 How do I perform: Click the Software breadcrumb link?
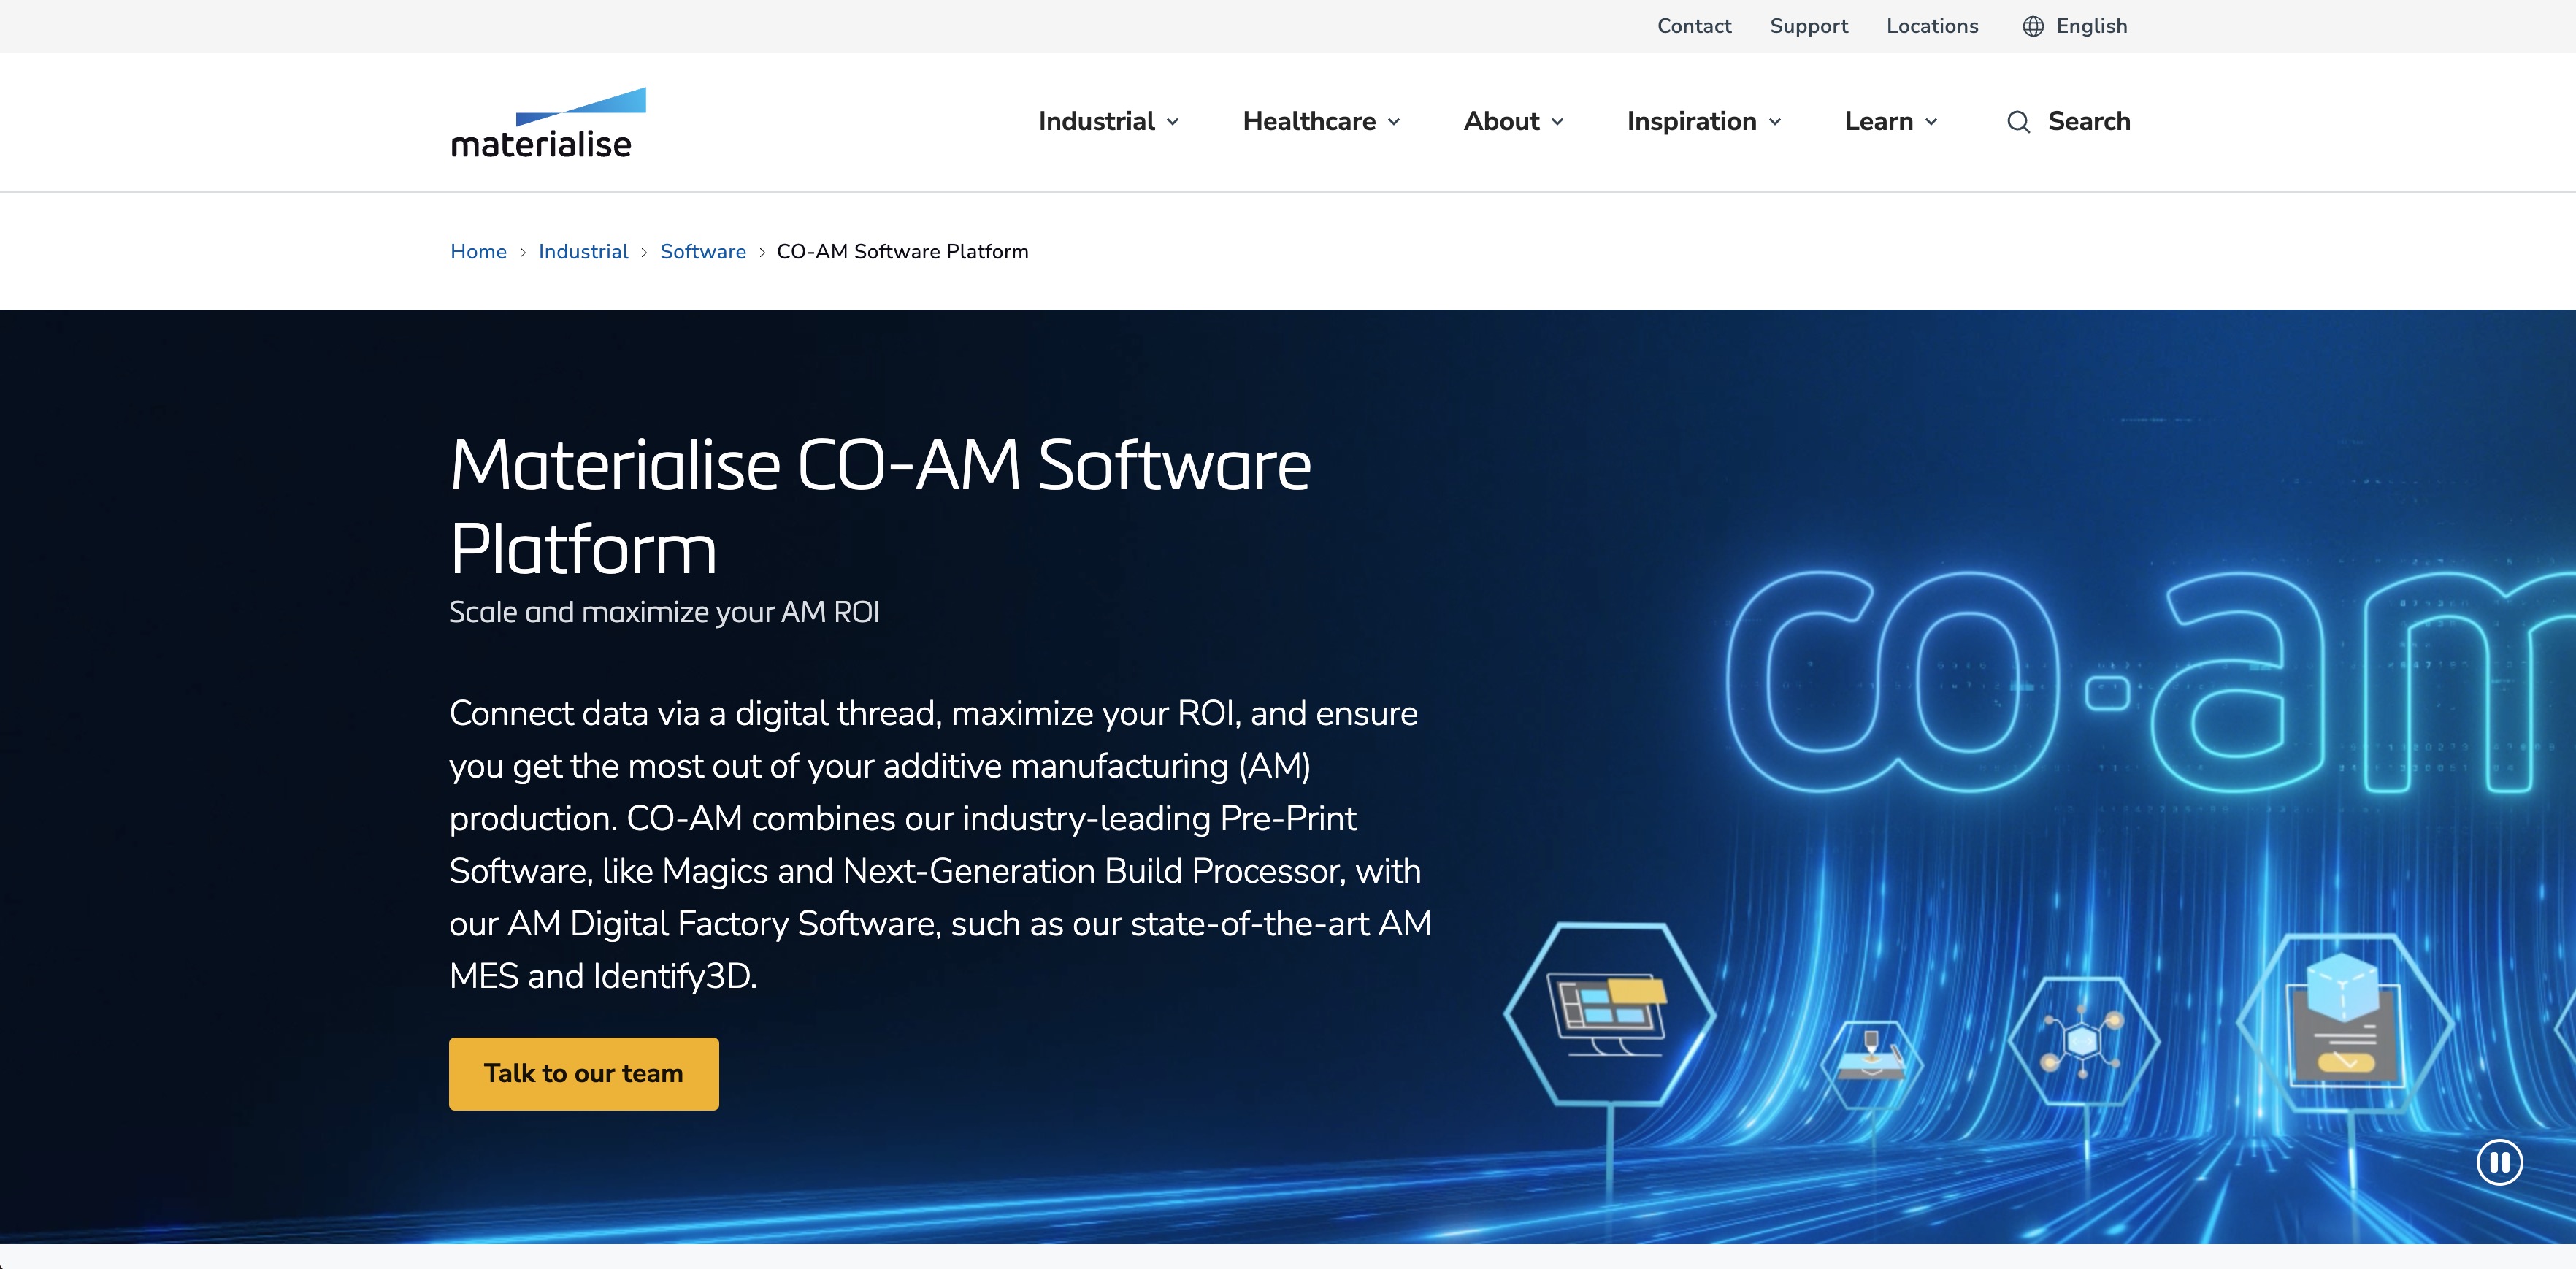[703, 251]
